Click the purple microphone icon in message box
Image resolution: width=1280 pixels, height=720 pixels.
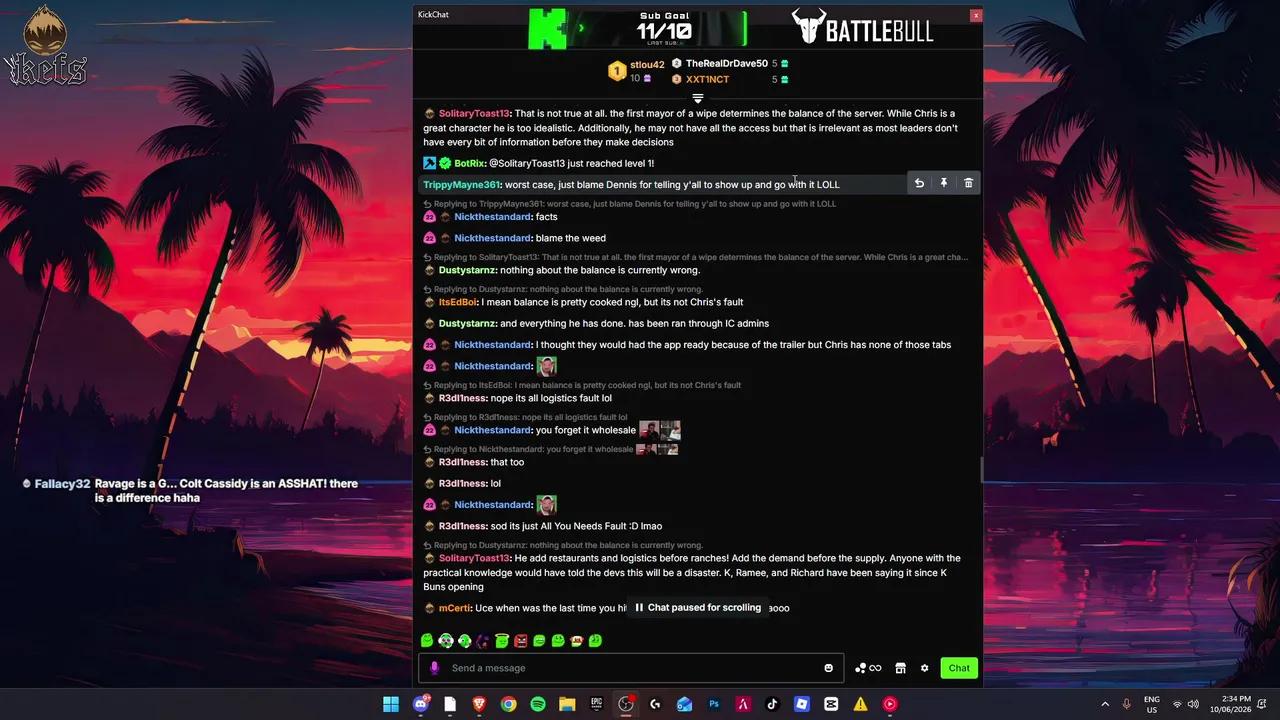[x=434, y=668]
